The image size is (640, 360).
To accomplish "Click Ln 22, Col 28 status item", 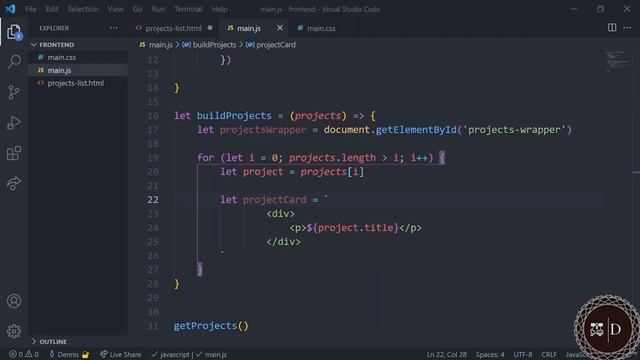I will pos(447,354).
